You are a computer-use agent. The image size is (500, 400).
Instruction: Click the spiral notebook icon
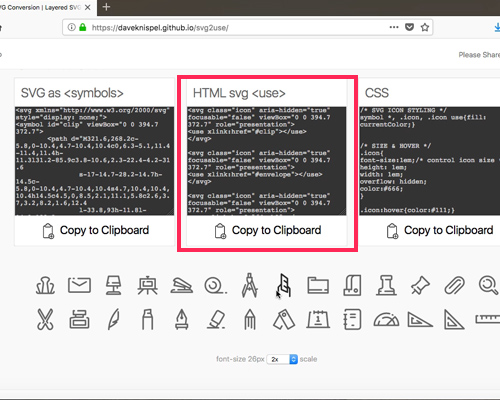tap(352, 319)
